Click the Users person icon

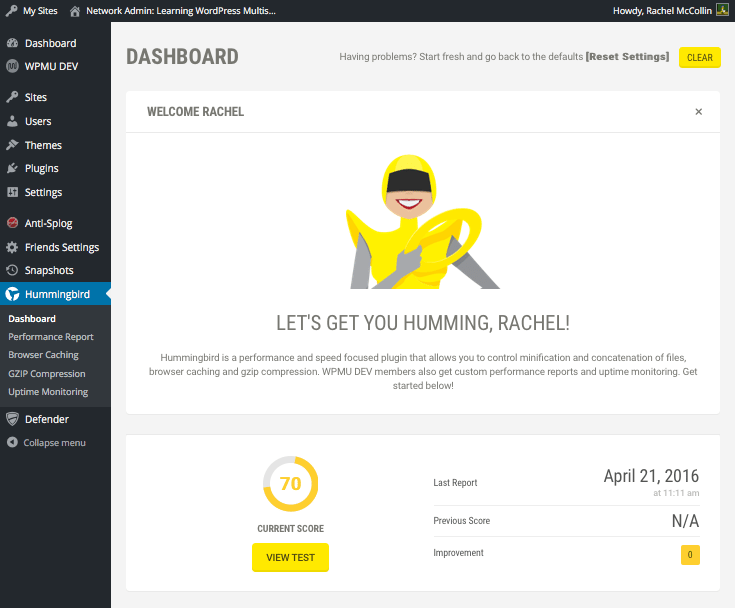click(x=13, y=121)
